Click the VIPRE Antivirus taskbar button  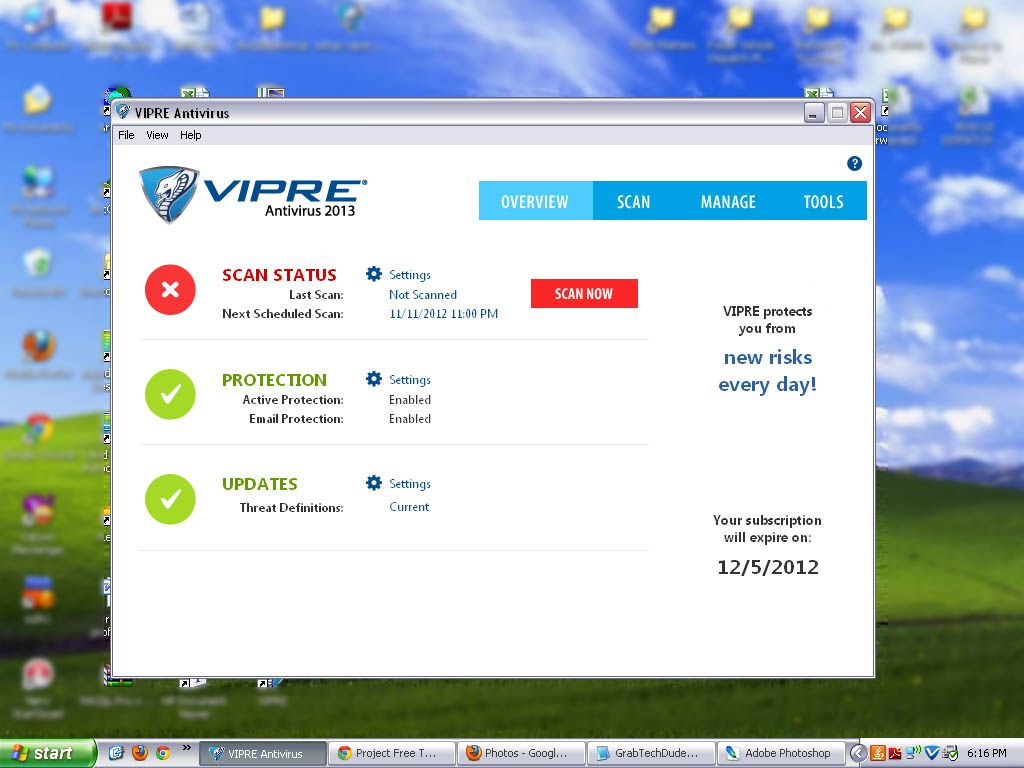263,754
